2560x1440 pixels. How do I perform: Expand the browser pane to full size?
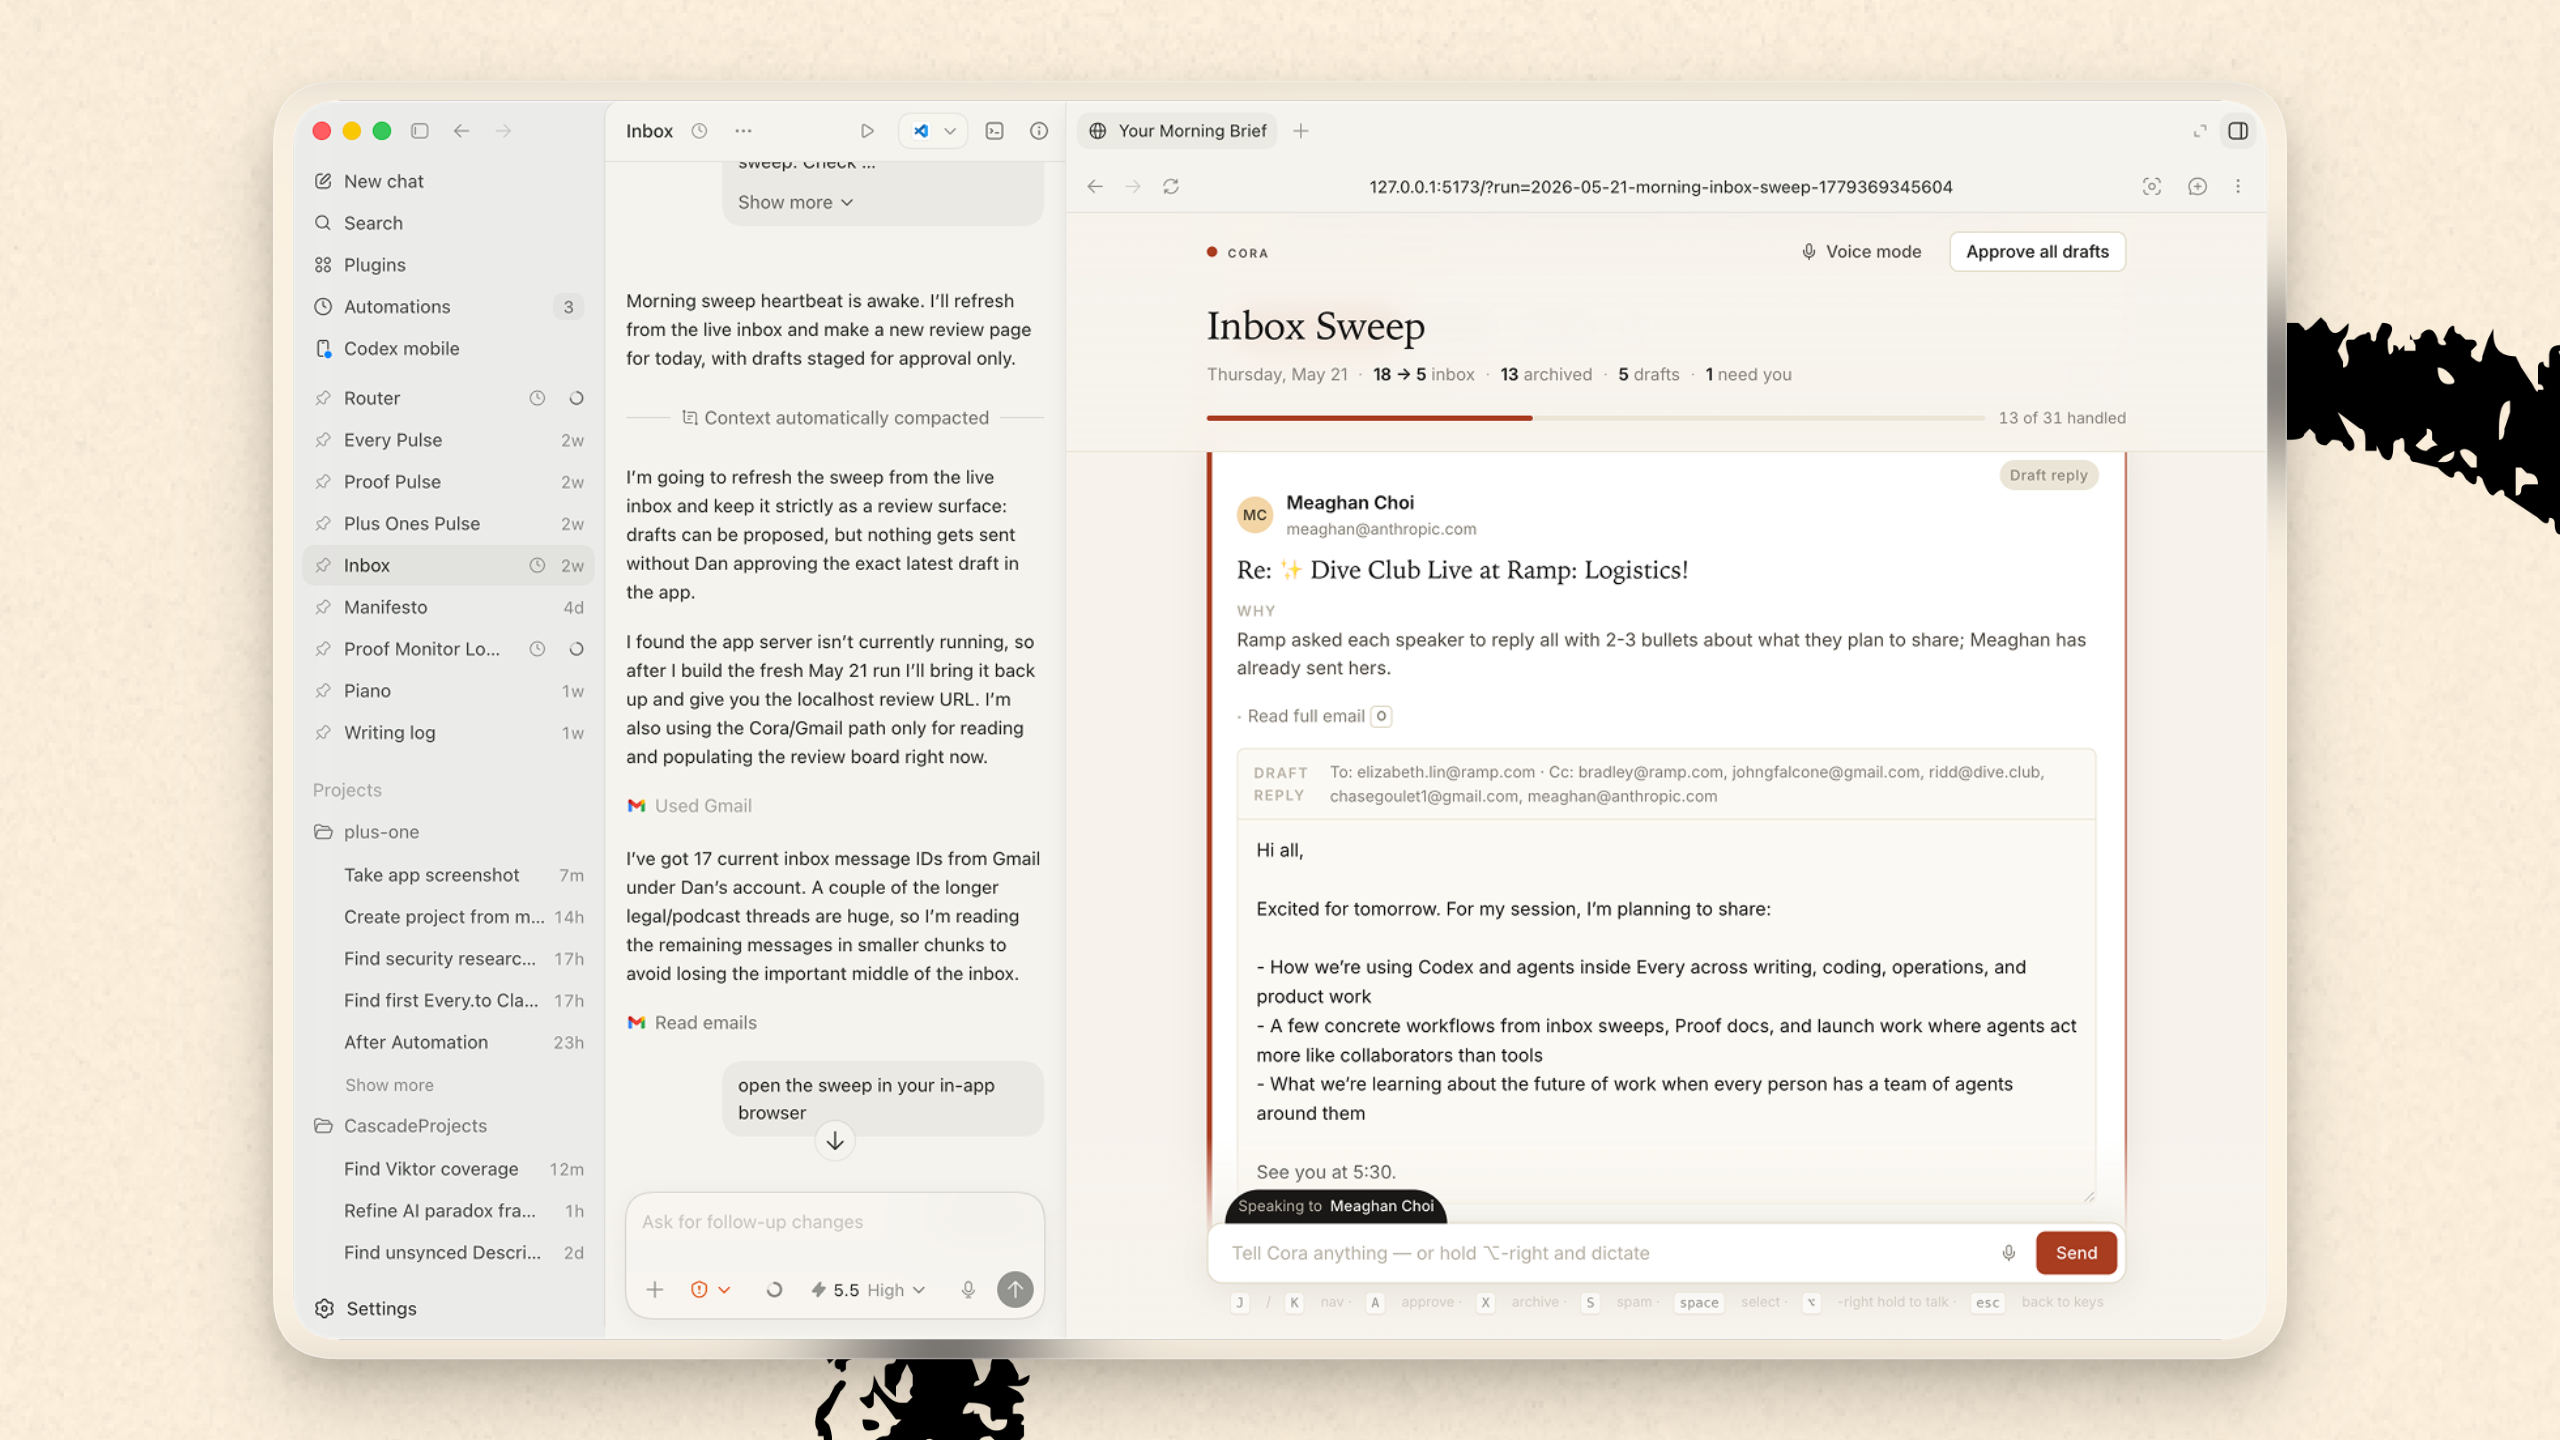(2200, 131)
